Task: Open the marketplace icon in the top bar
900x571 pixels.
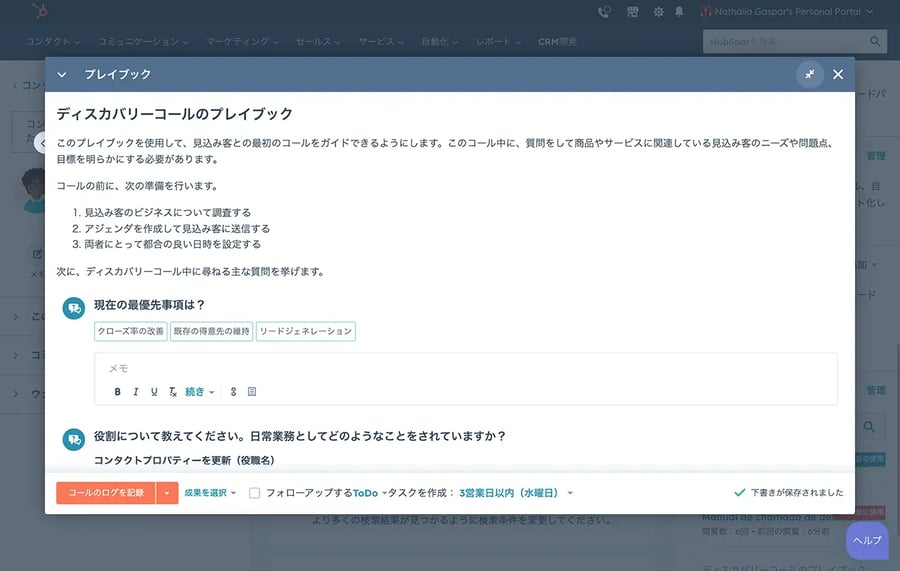Action: tap(632, 12)
